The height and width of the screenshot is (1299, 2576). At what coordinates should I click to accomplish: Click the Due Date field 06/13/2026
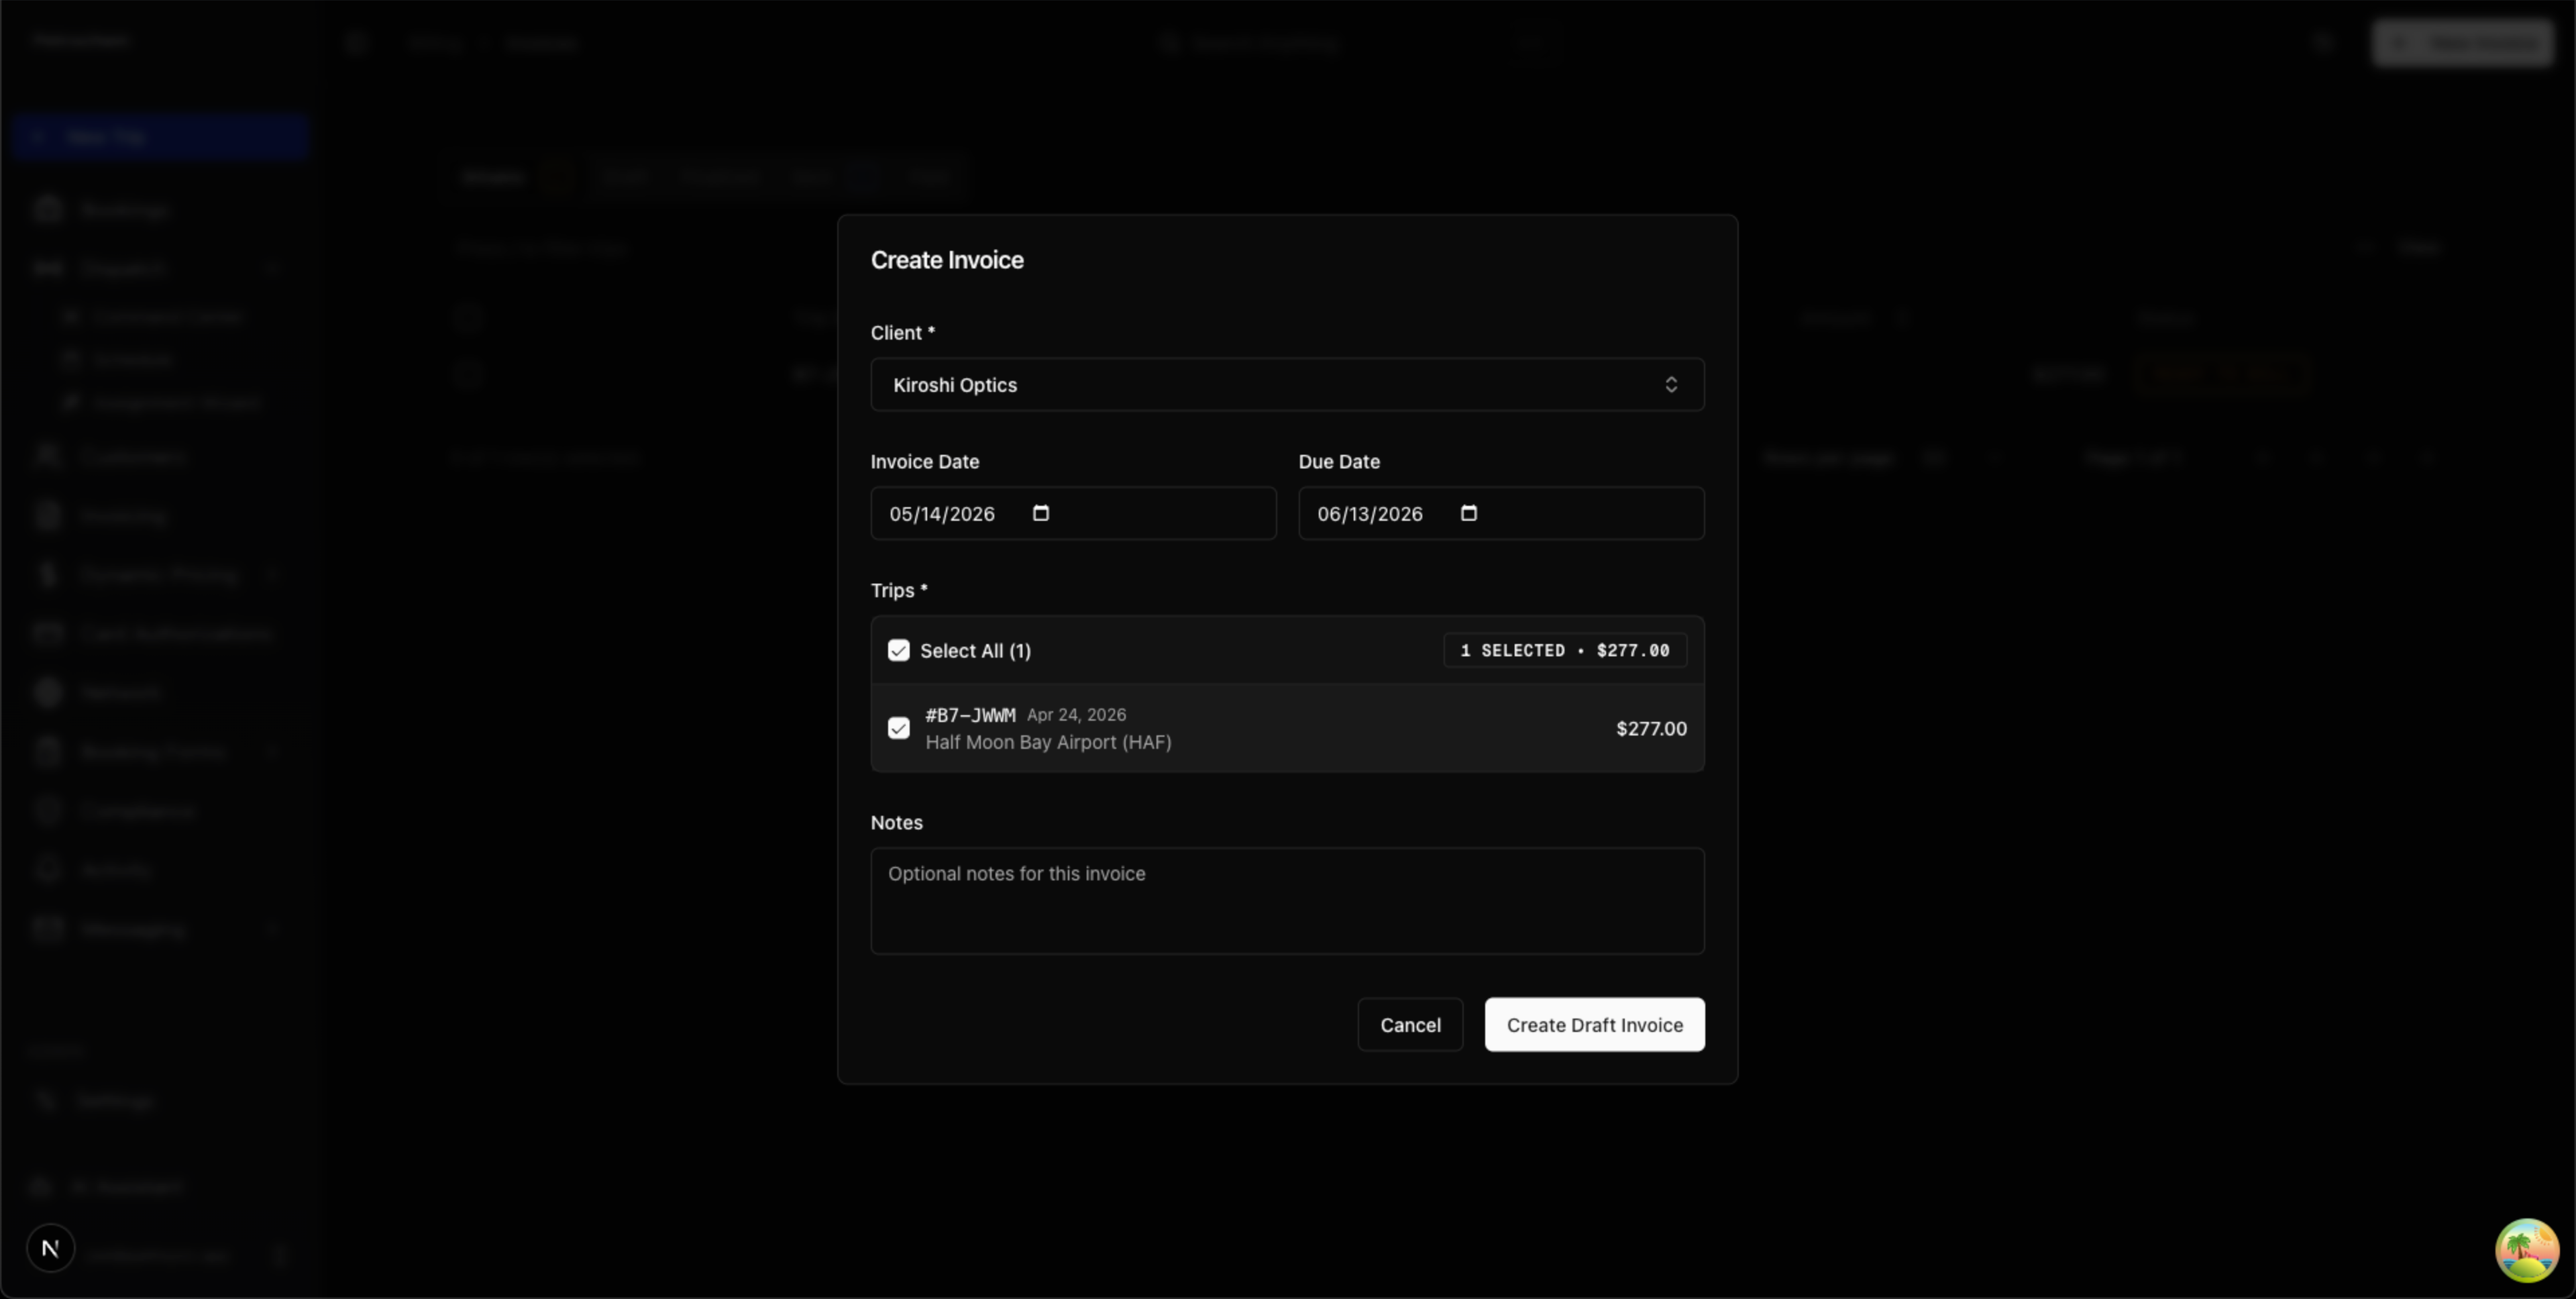pyautogui.click(x=1501, y=513)
